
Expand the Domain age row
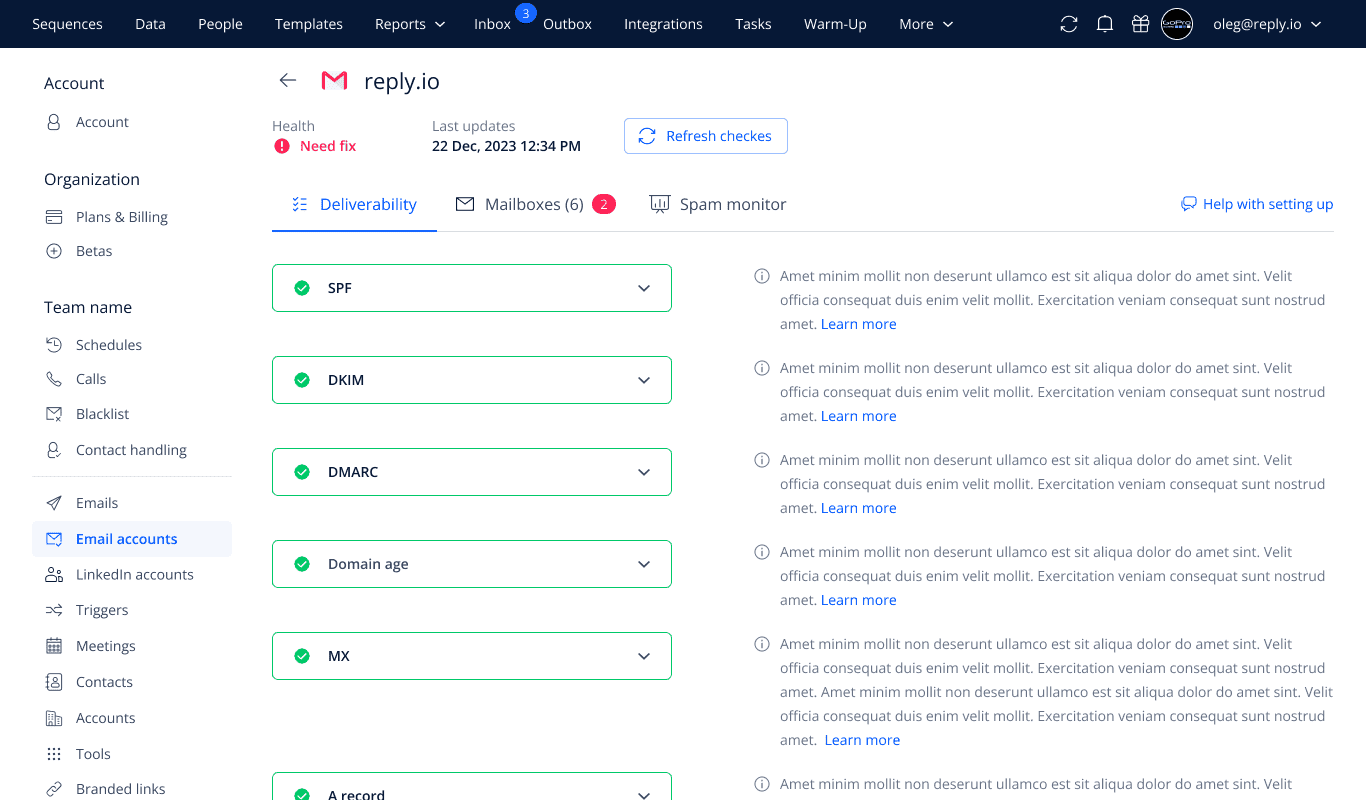(644, 564)
